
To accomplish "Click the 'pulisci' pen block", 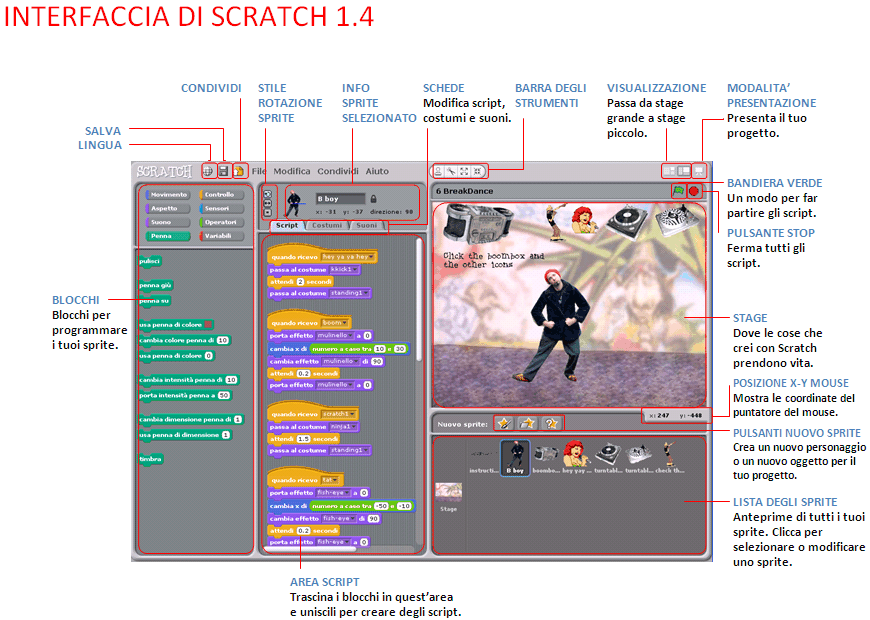I will click(150, 261).
